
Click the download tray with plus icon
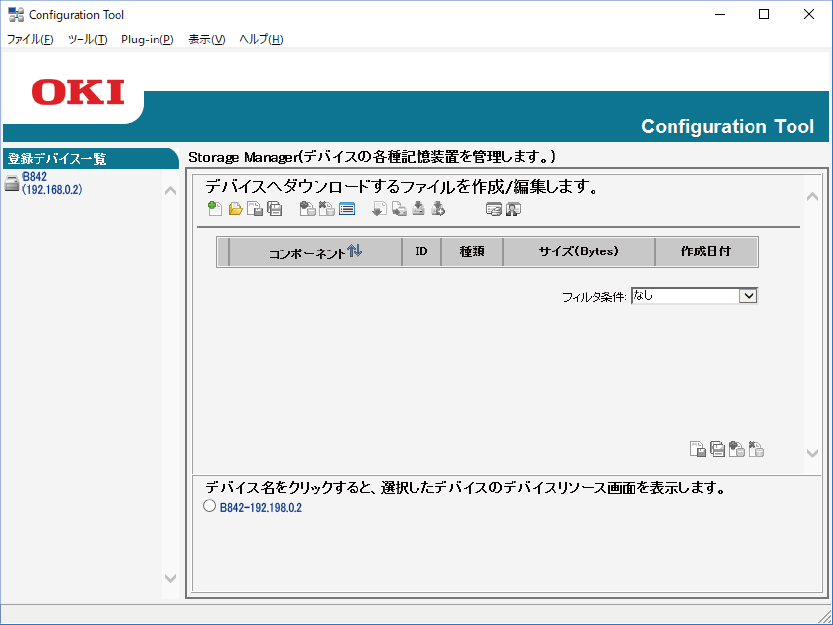(x=438, y=208)
